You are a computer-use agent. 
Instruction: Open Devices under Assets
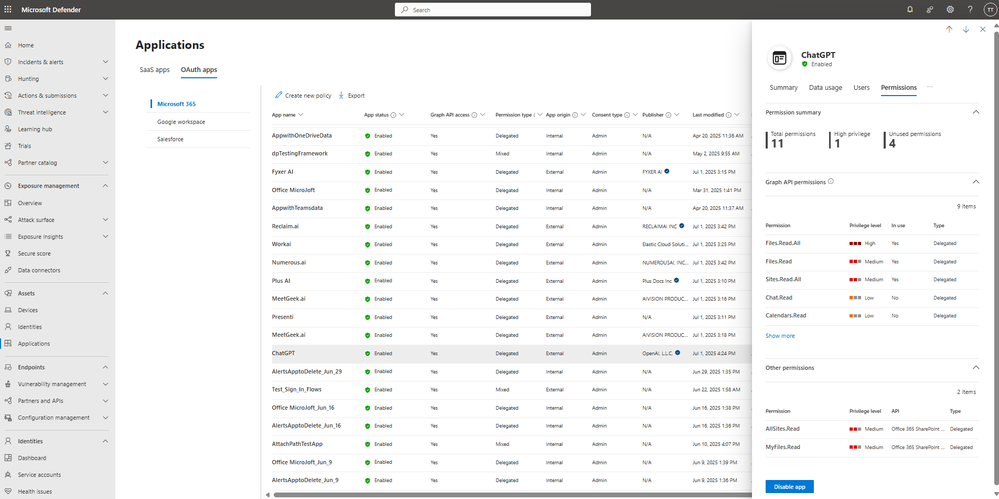click(27, 310)
